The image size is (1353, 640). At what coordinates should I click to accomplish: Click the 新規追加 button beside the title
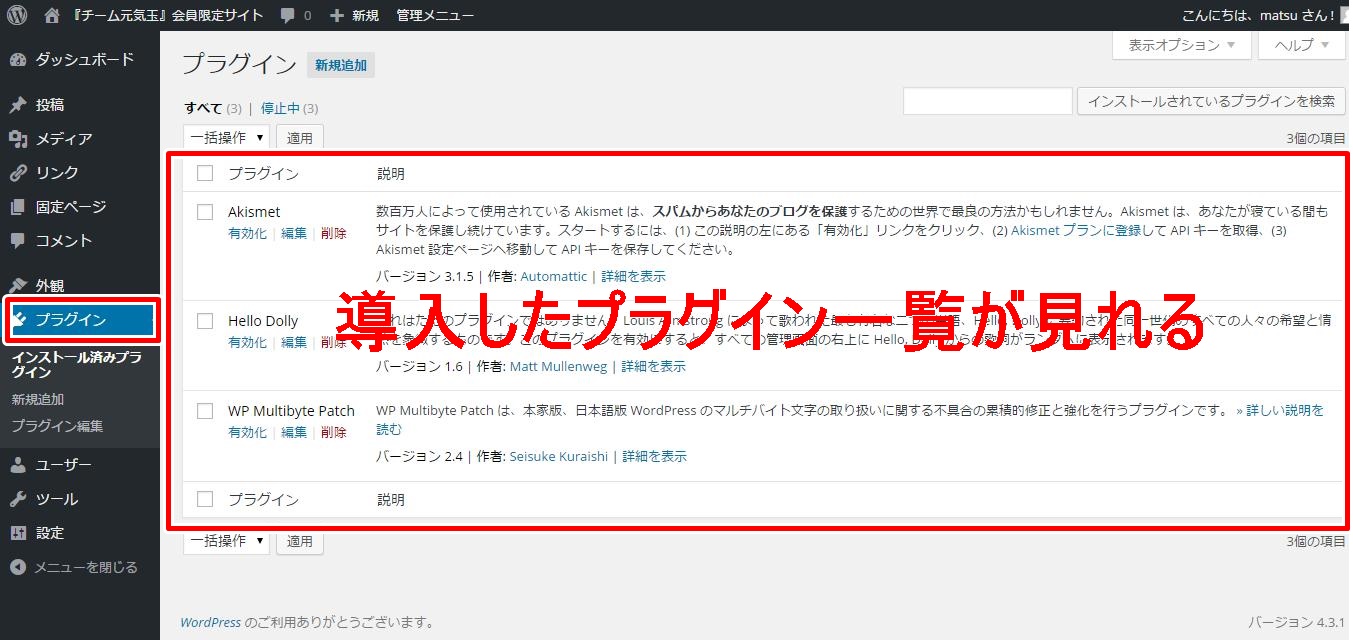pyautogui.click(x=341, y=66)
